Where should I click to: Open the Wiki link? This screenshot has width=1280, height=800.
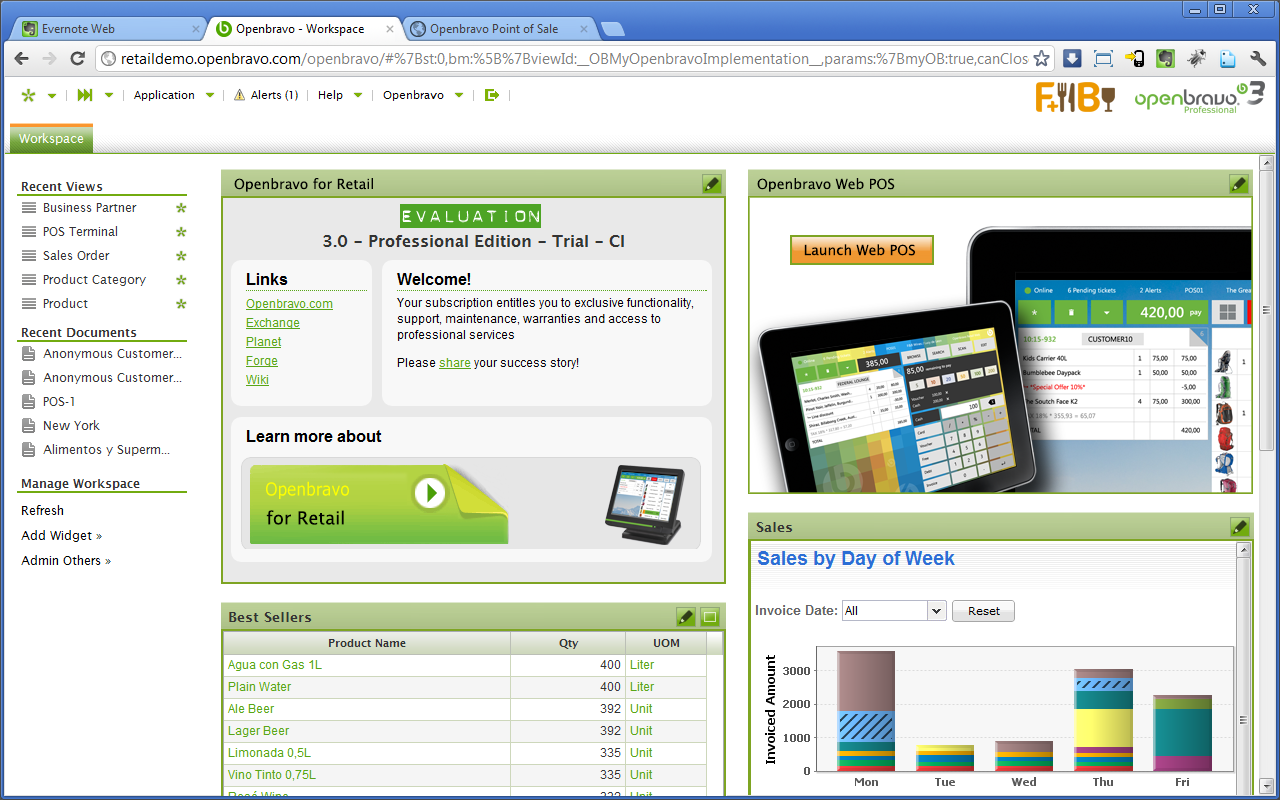pyautogui.click(x=257, y=380)
